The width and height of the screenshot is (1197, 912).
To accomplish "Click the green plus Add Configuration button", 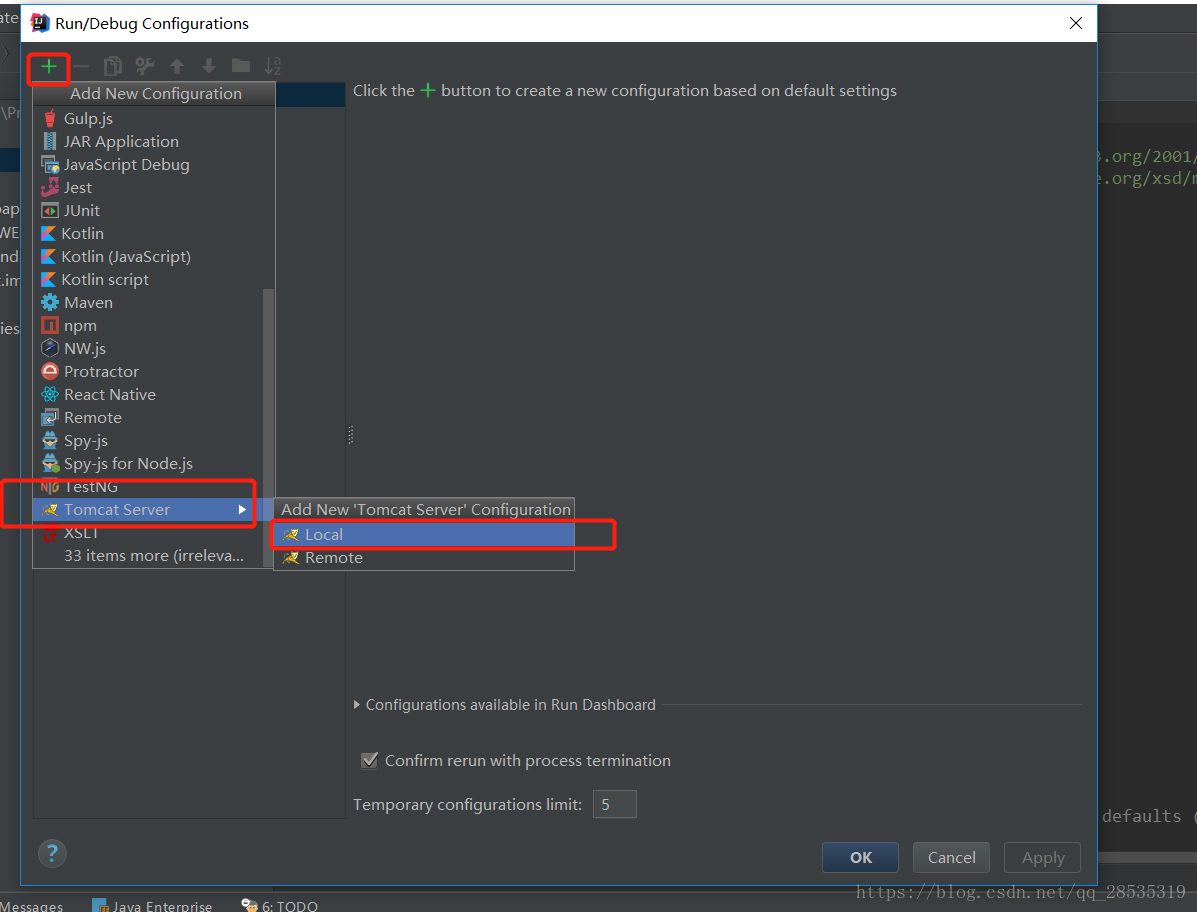I will tap(49, 66).
